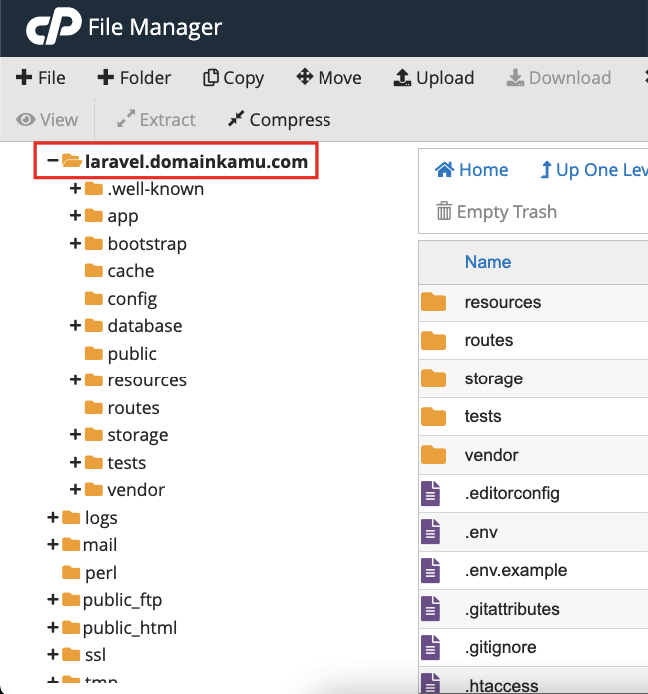Viewport: 648px width, 694px height.
Task: Create a new file with the File button
Action: pos(41,78)
